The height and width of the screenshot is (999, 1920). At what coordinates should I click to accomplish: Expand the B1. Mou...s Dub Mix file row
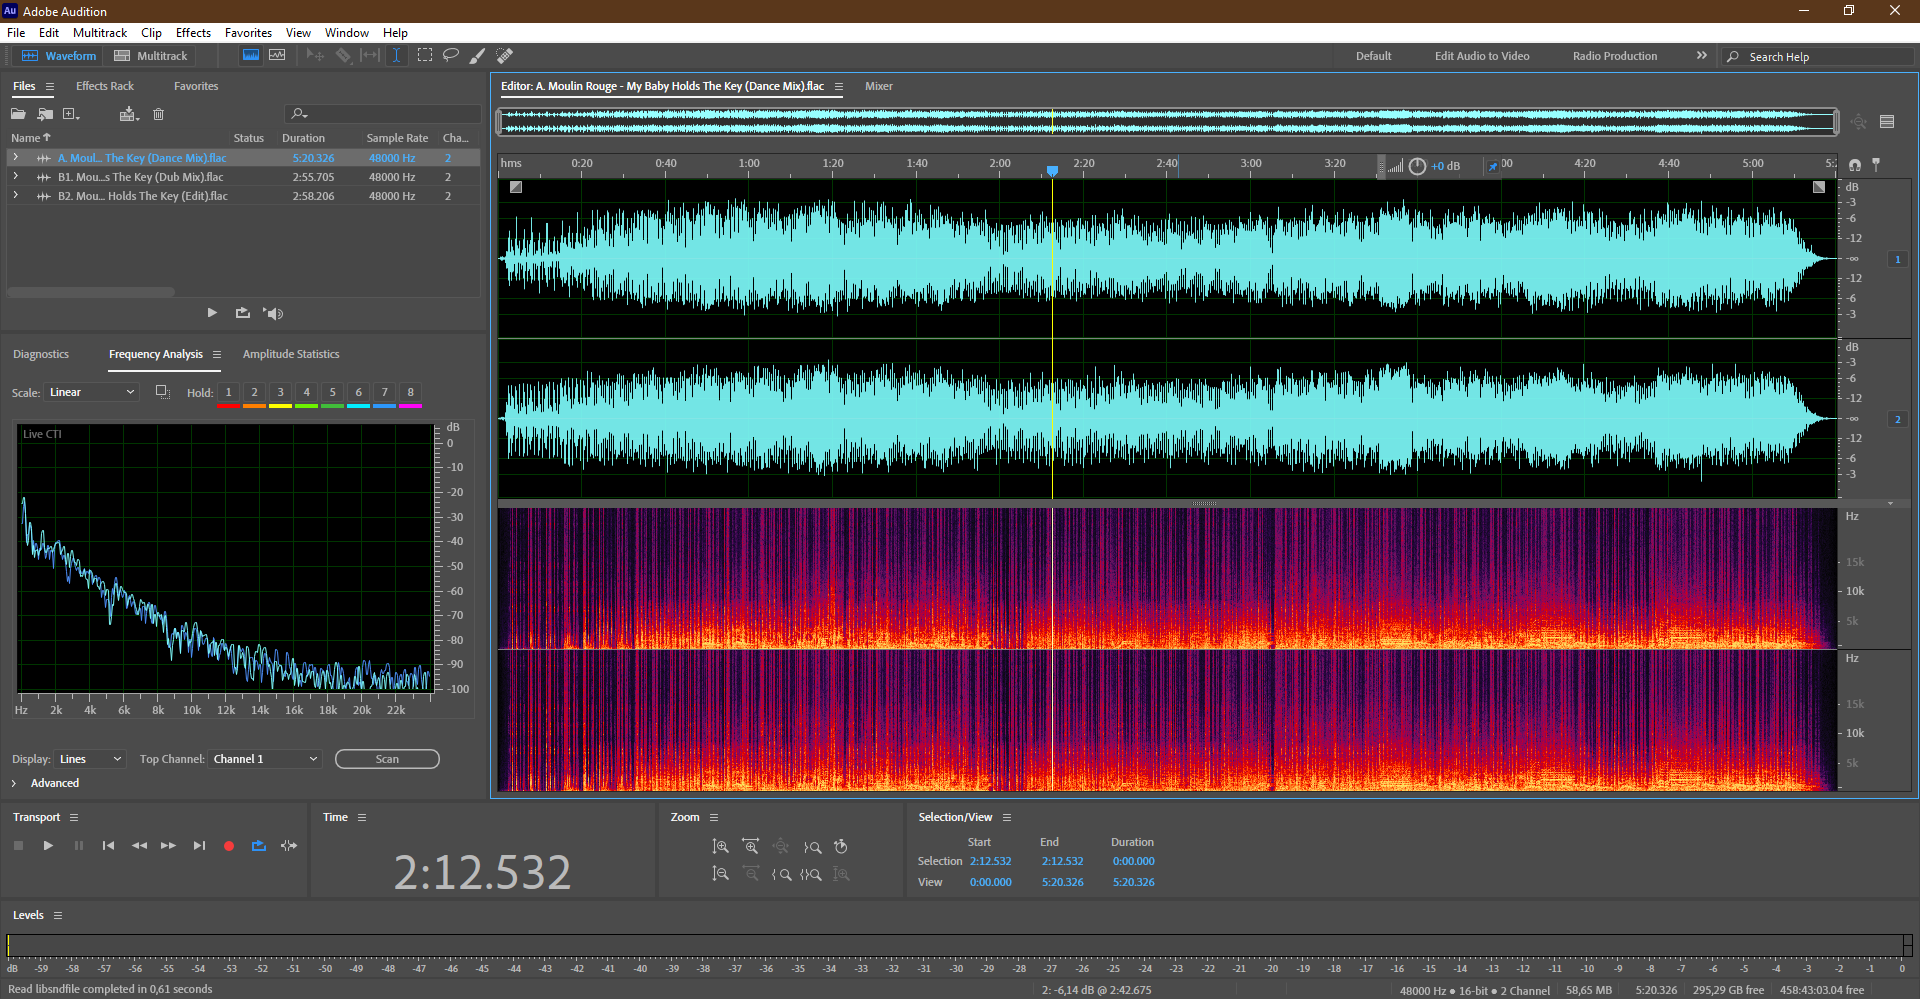(x=15, y=177)
